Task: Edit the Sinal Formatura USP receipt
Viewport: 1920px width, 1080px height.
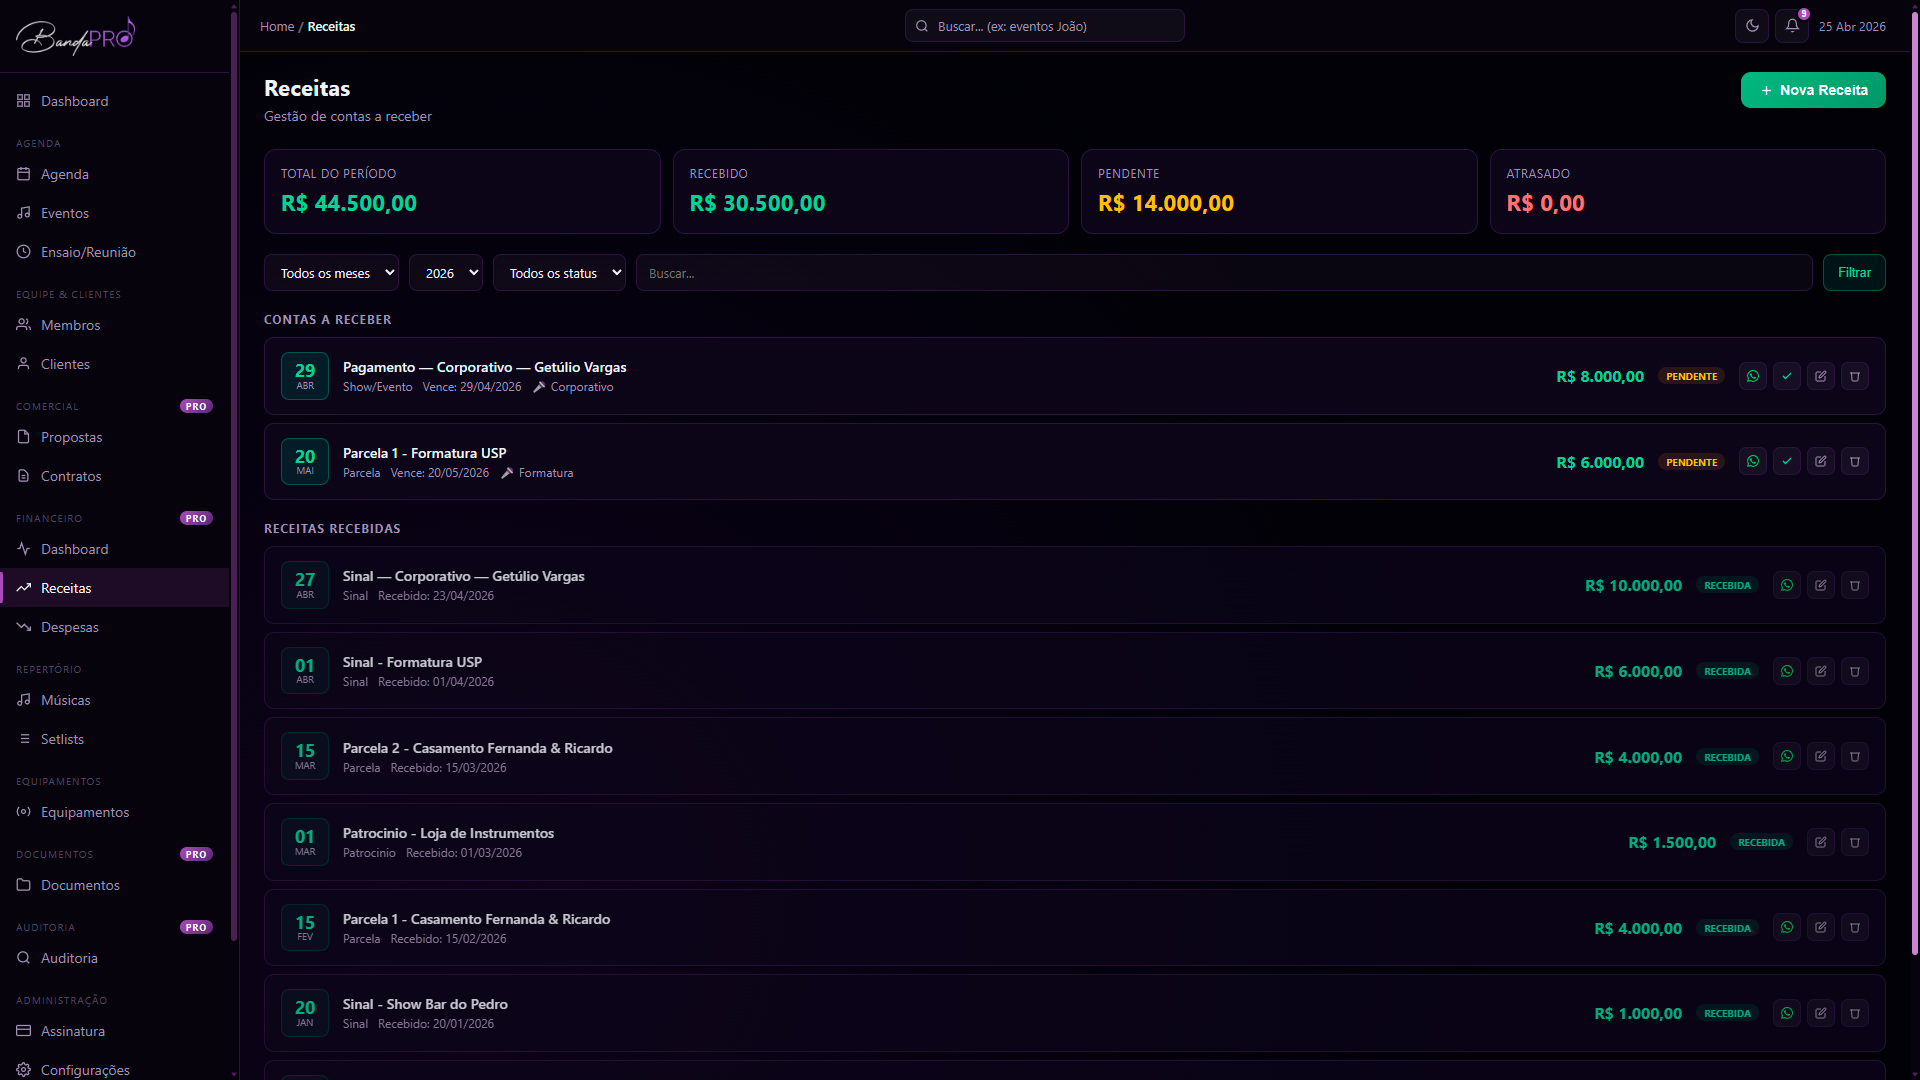Action: tap(1821, 671)
